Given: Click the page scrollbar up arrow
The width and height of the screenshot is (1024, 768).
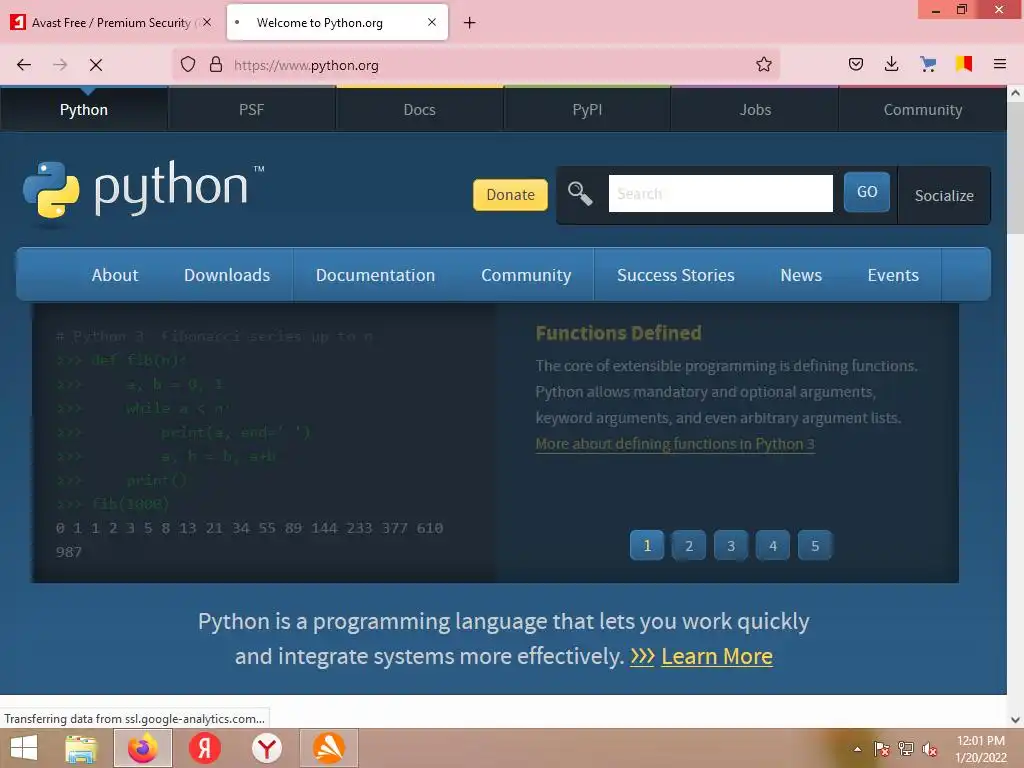Looking at the screenshot, I should (x=1016, y=93).
